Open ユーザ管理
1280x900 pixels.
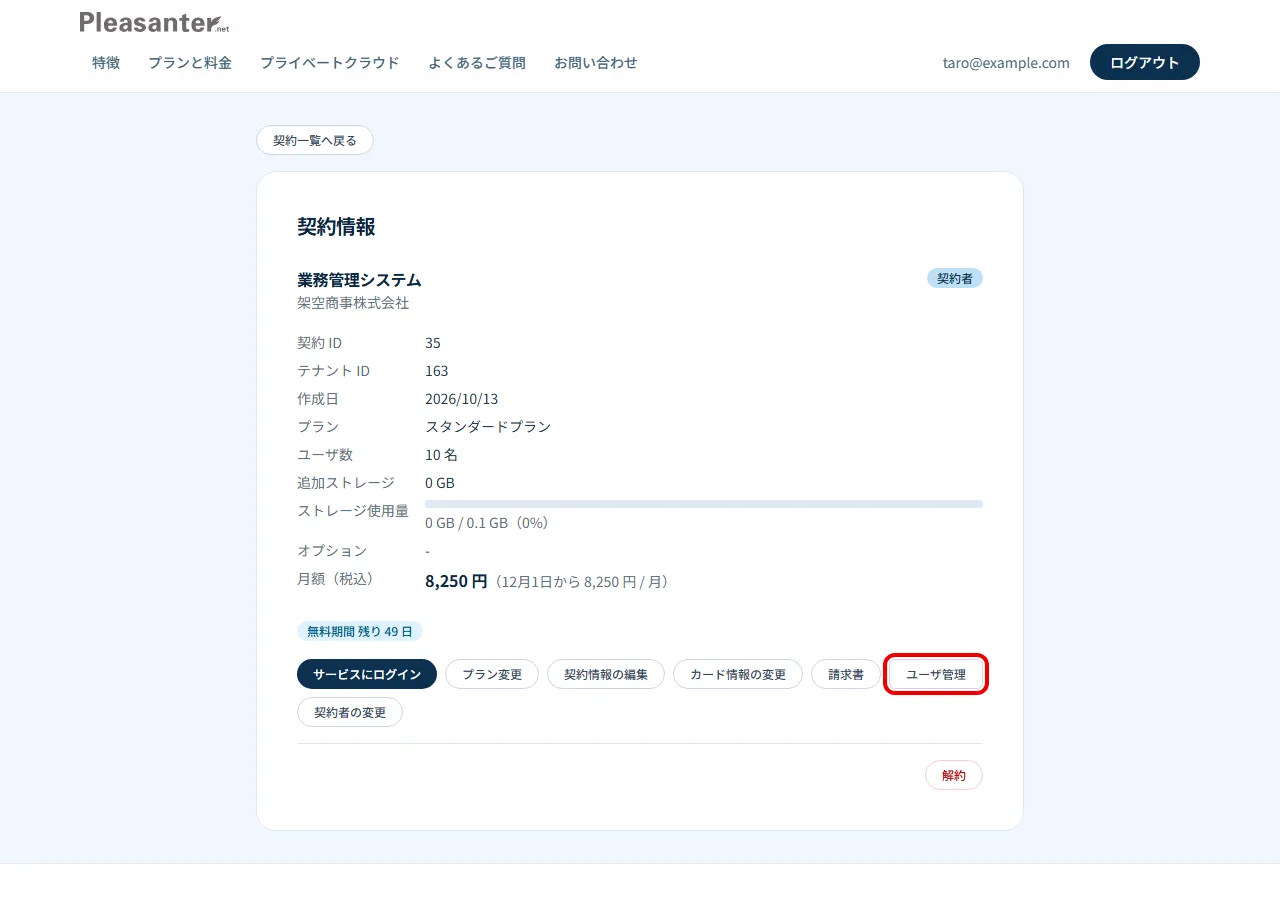936,674
